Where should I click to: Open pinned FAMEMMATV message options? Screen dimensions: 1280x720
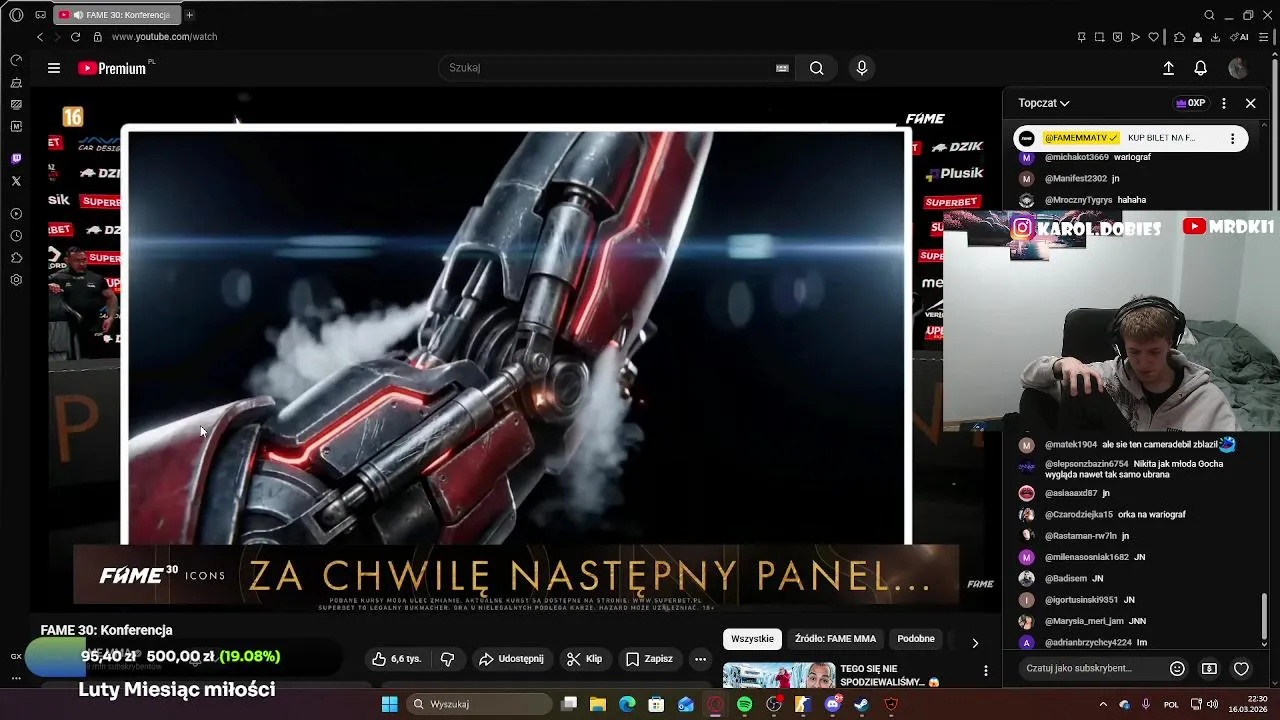click(1232, 138)
